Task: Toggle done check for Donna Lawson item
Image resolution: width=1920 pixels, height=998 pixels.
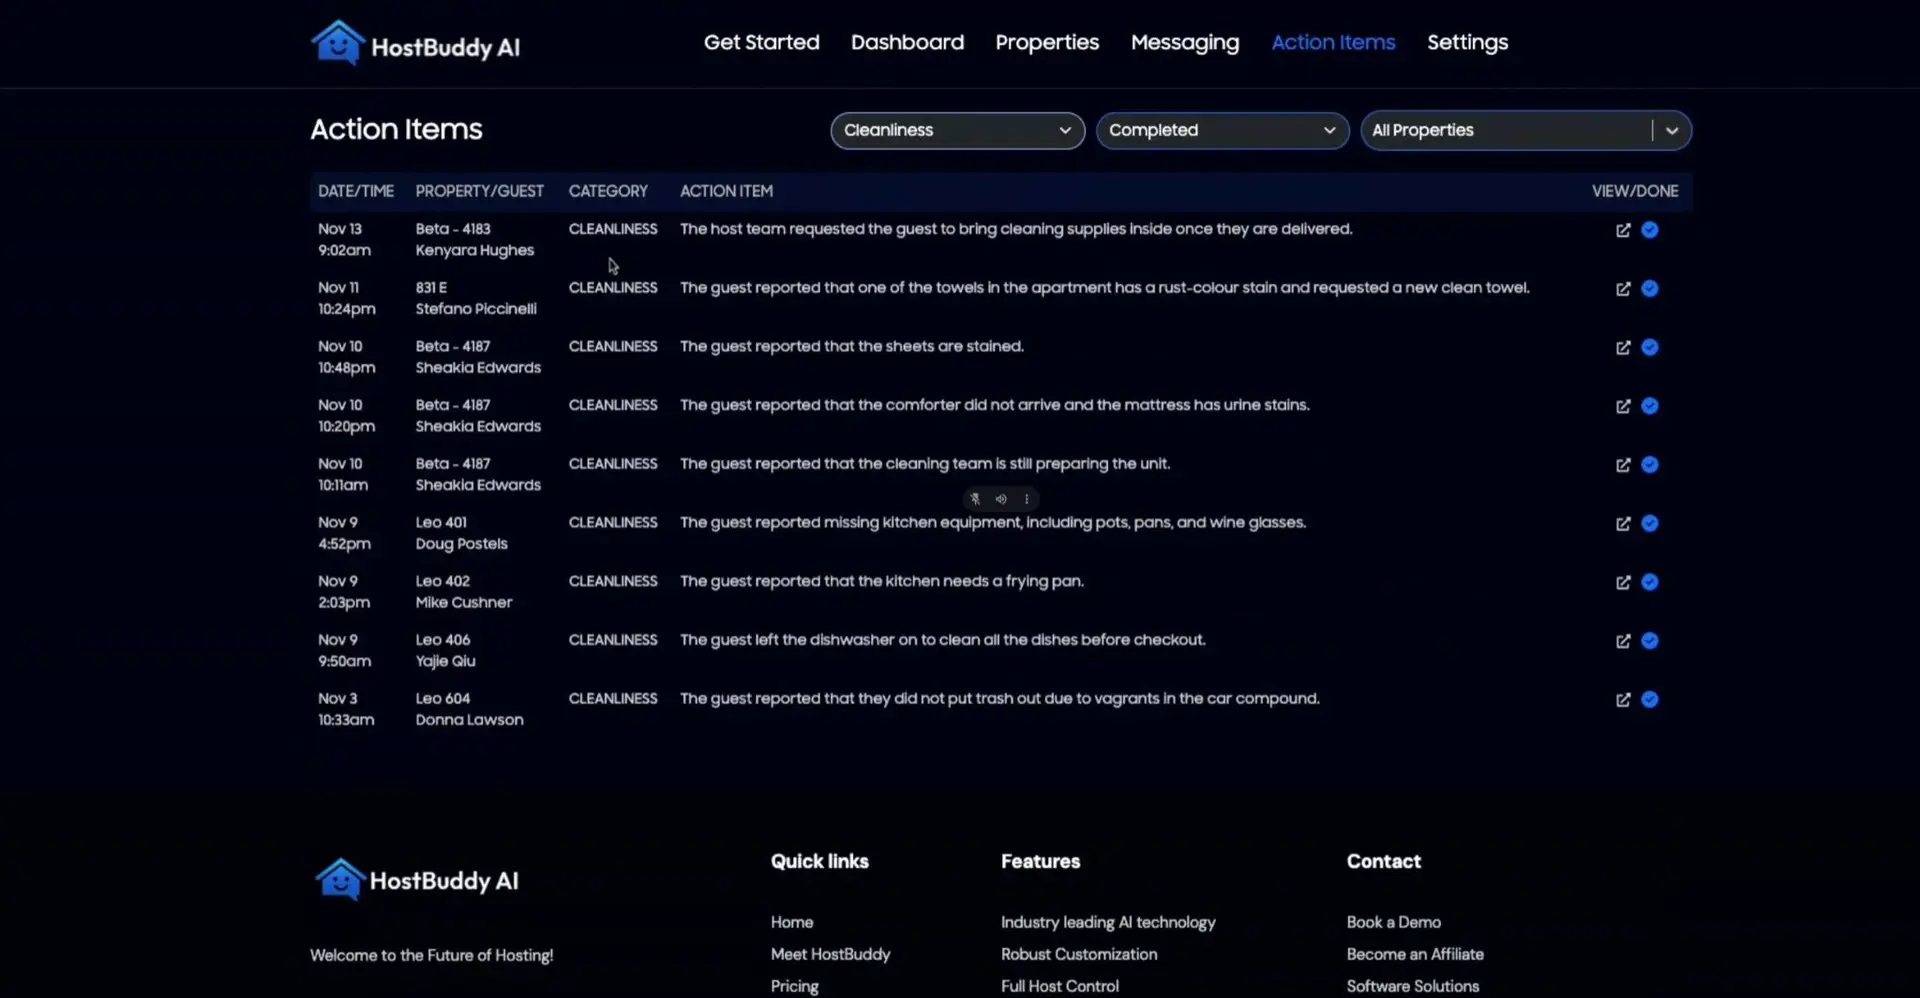Action: click(1650, 699)
